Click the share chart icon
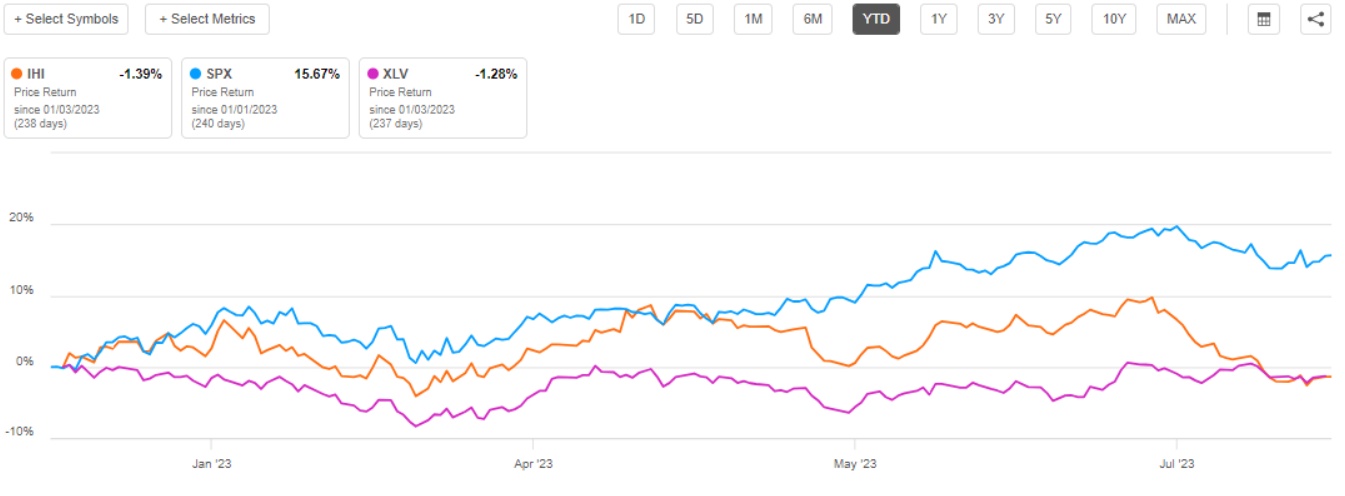Image resolution: width=1345 pixels, height=496 pixels. tap(1315, 19)
